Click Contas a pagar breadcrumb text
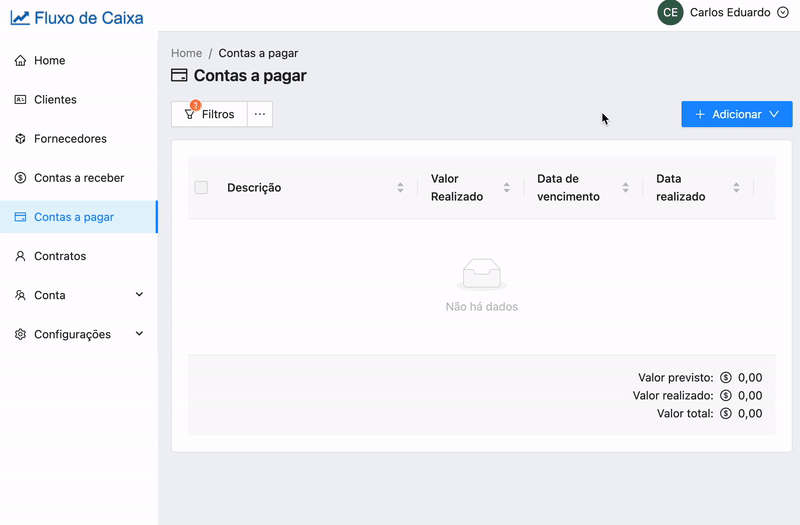 pos(258,53)
